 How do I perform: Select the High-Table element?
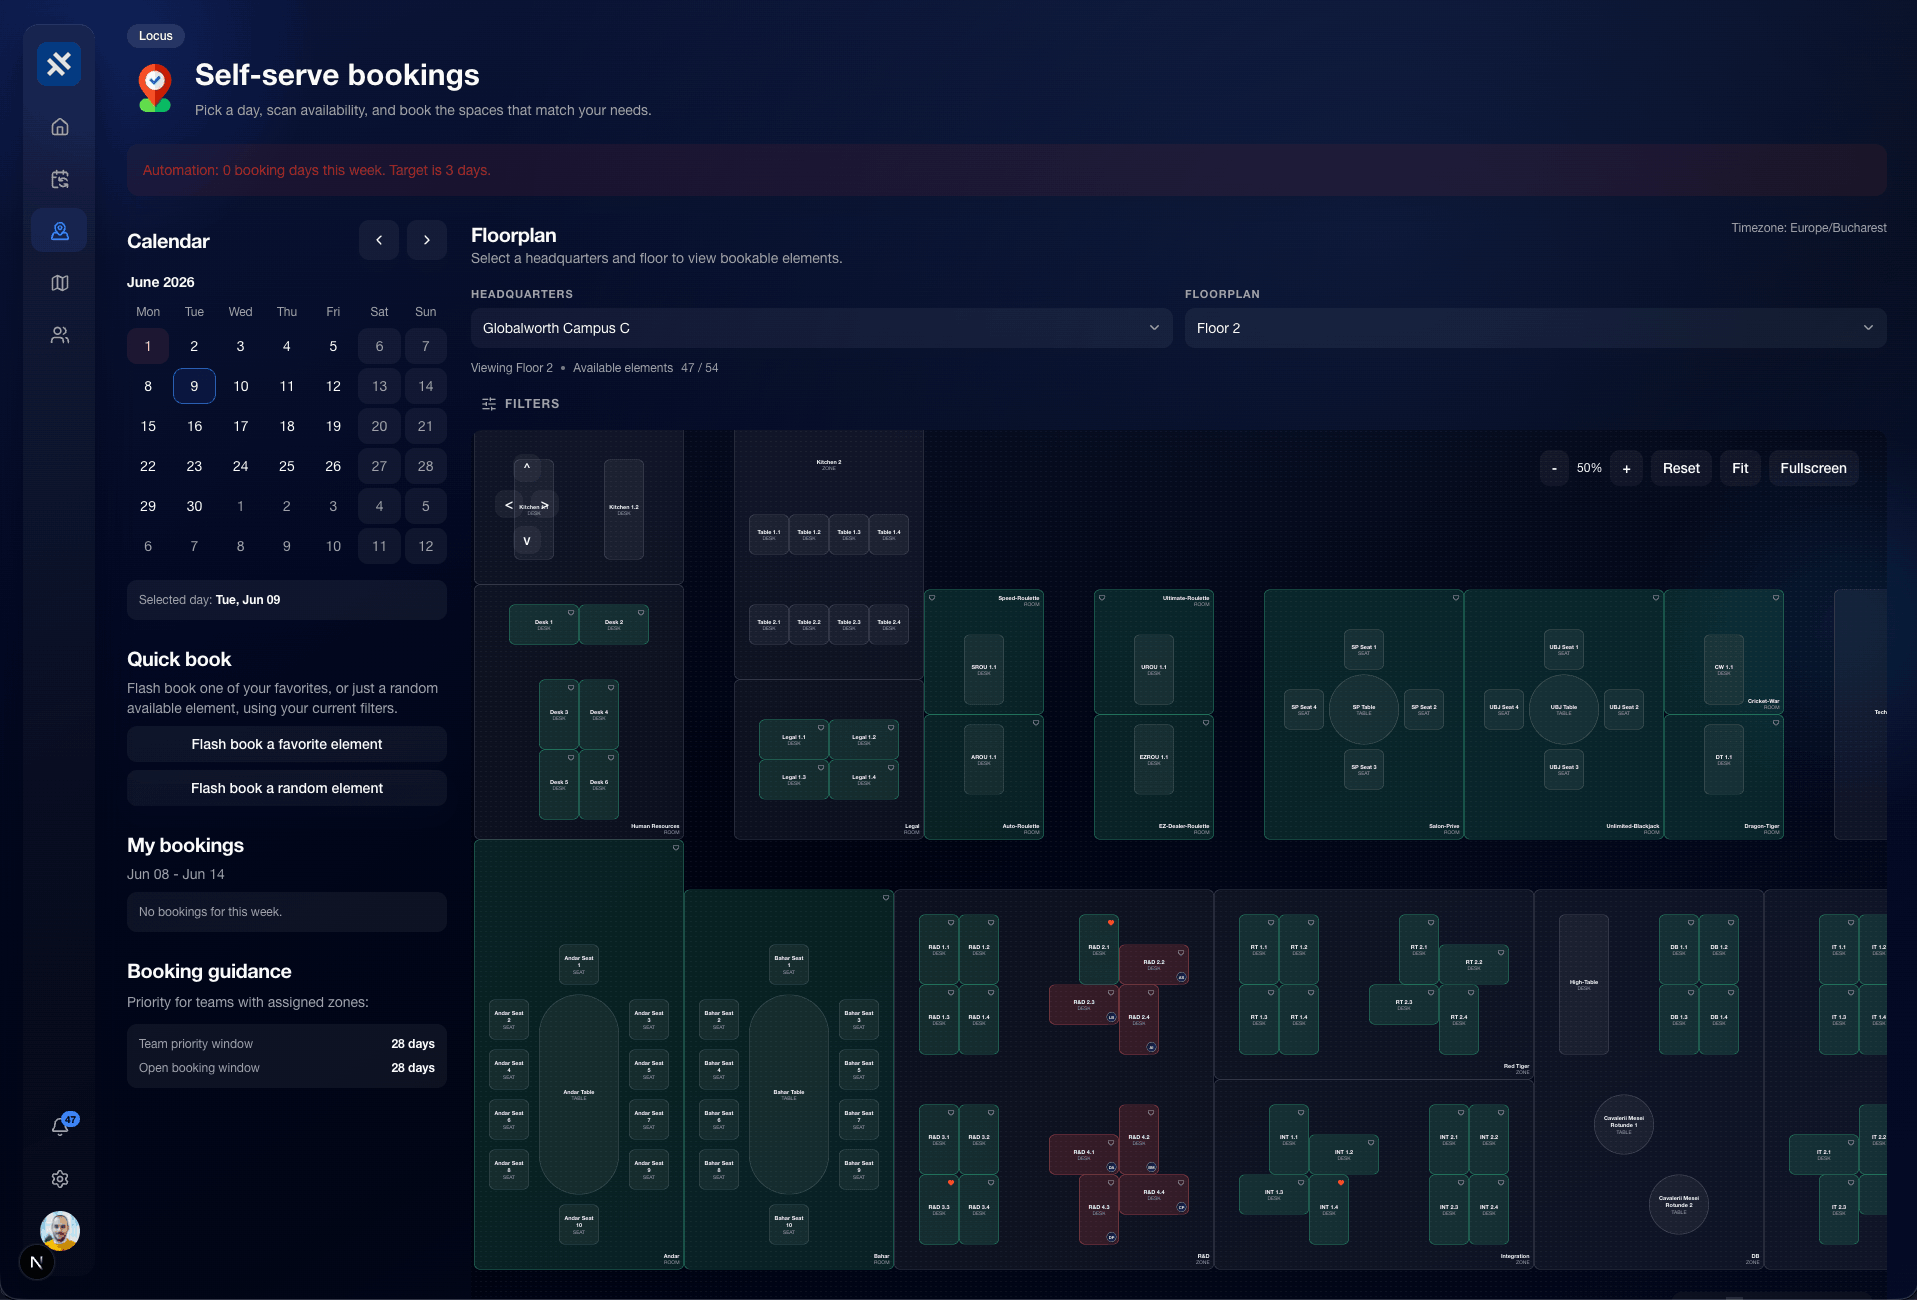[1584, 985]
